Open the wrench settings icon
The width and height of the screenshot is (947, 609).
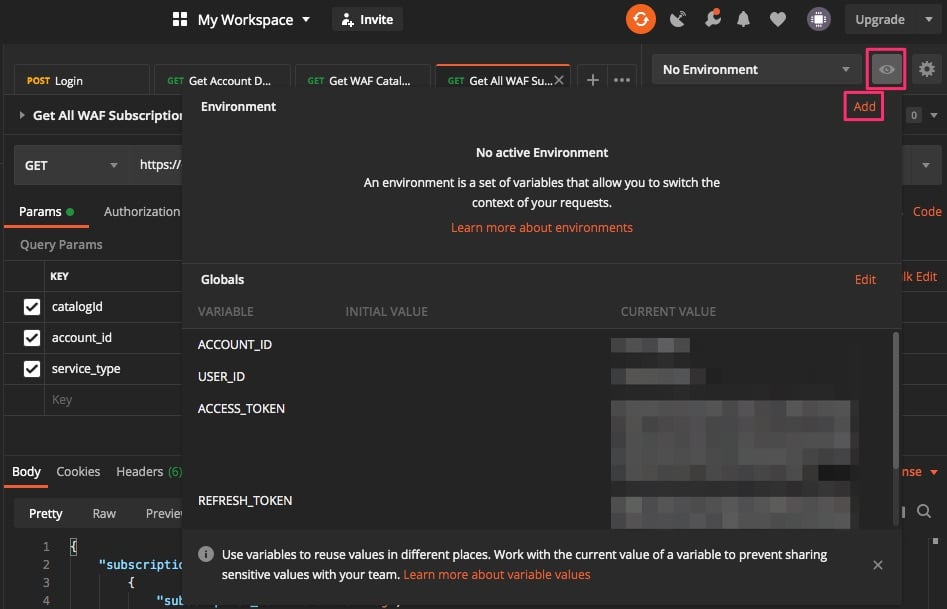pyautogui.click(x=713, y=19)
